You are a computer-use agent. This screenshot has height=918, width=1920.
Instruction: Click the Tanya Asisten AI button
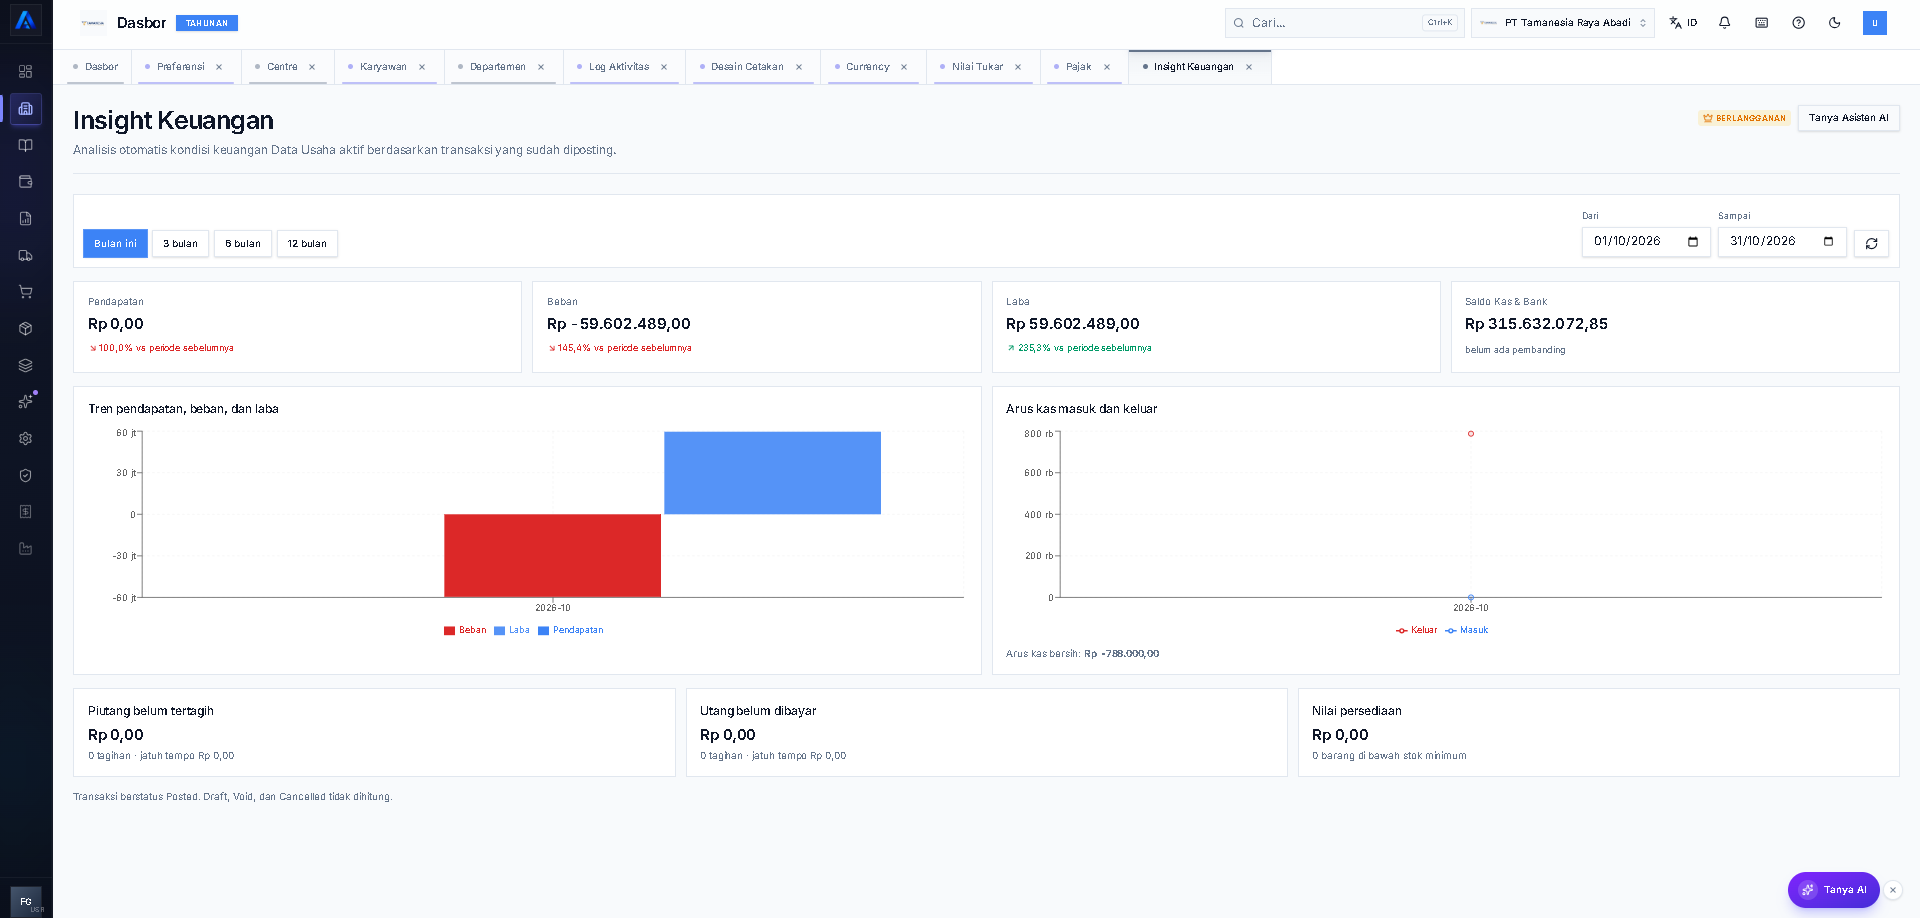coord(1848,118)
